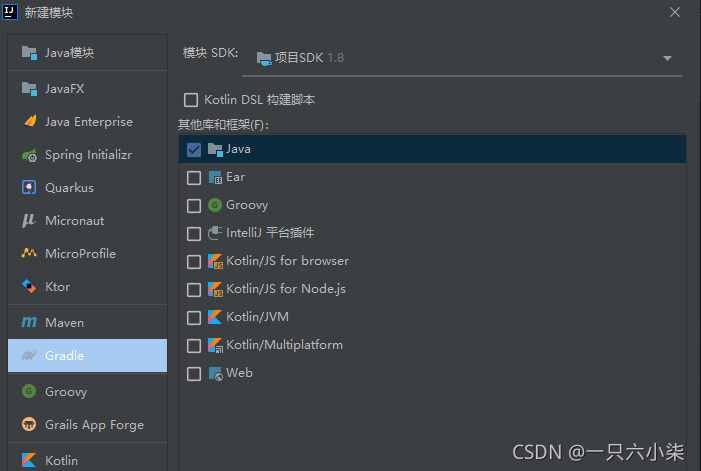Click the 项目SDK 1.8 combo box text
701x471 pixels.
tap(309, 58)
